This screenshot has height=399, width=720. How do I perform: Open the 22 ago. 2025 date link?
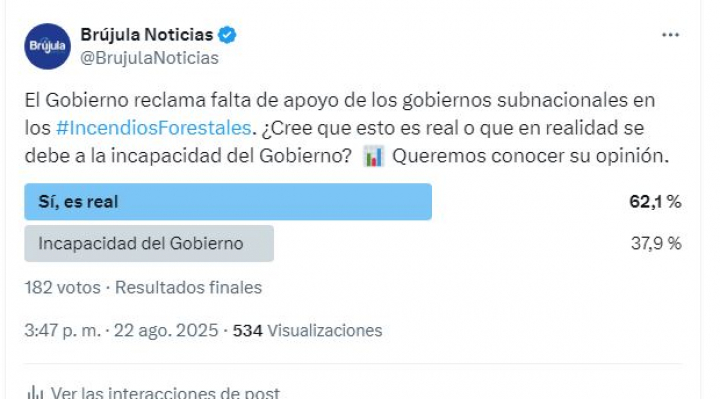(166, 331)
